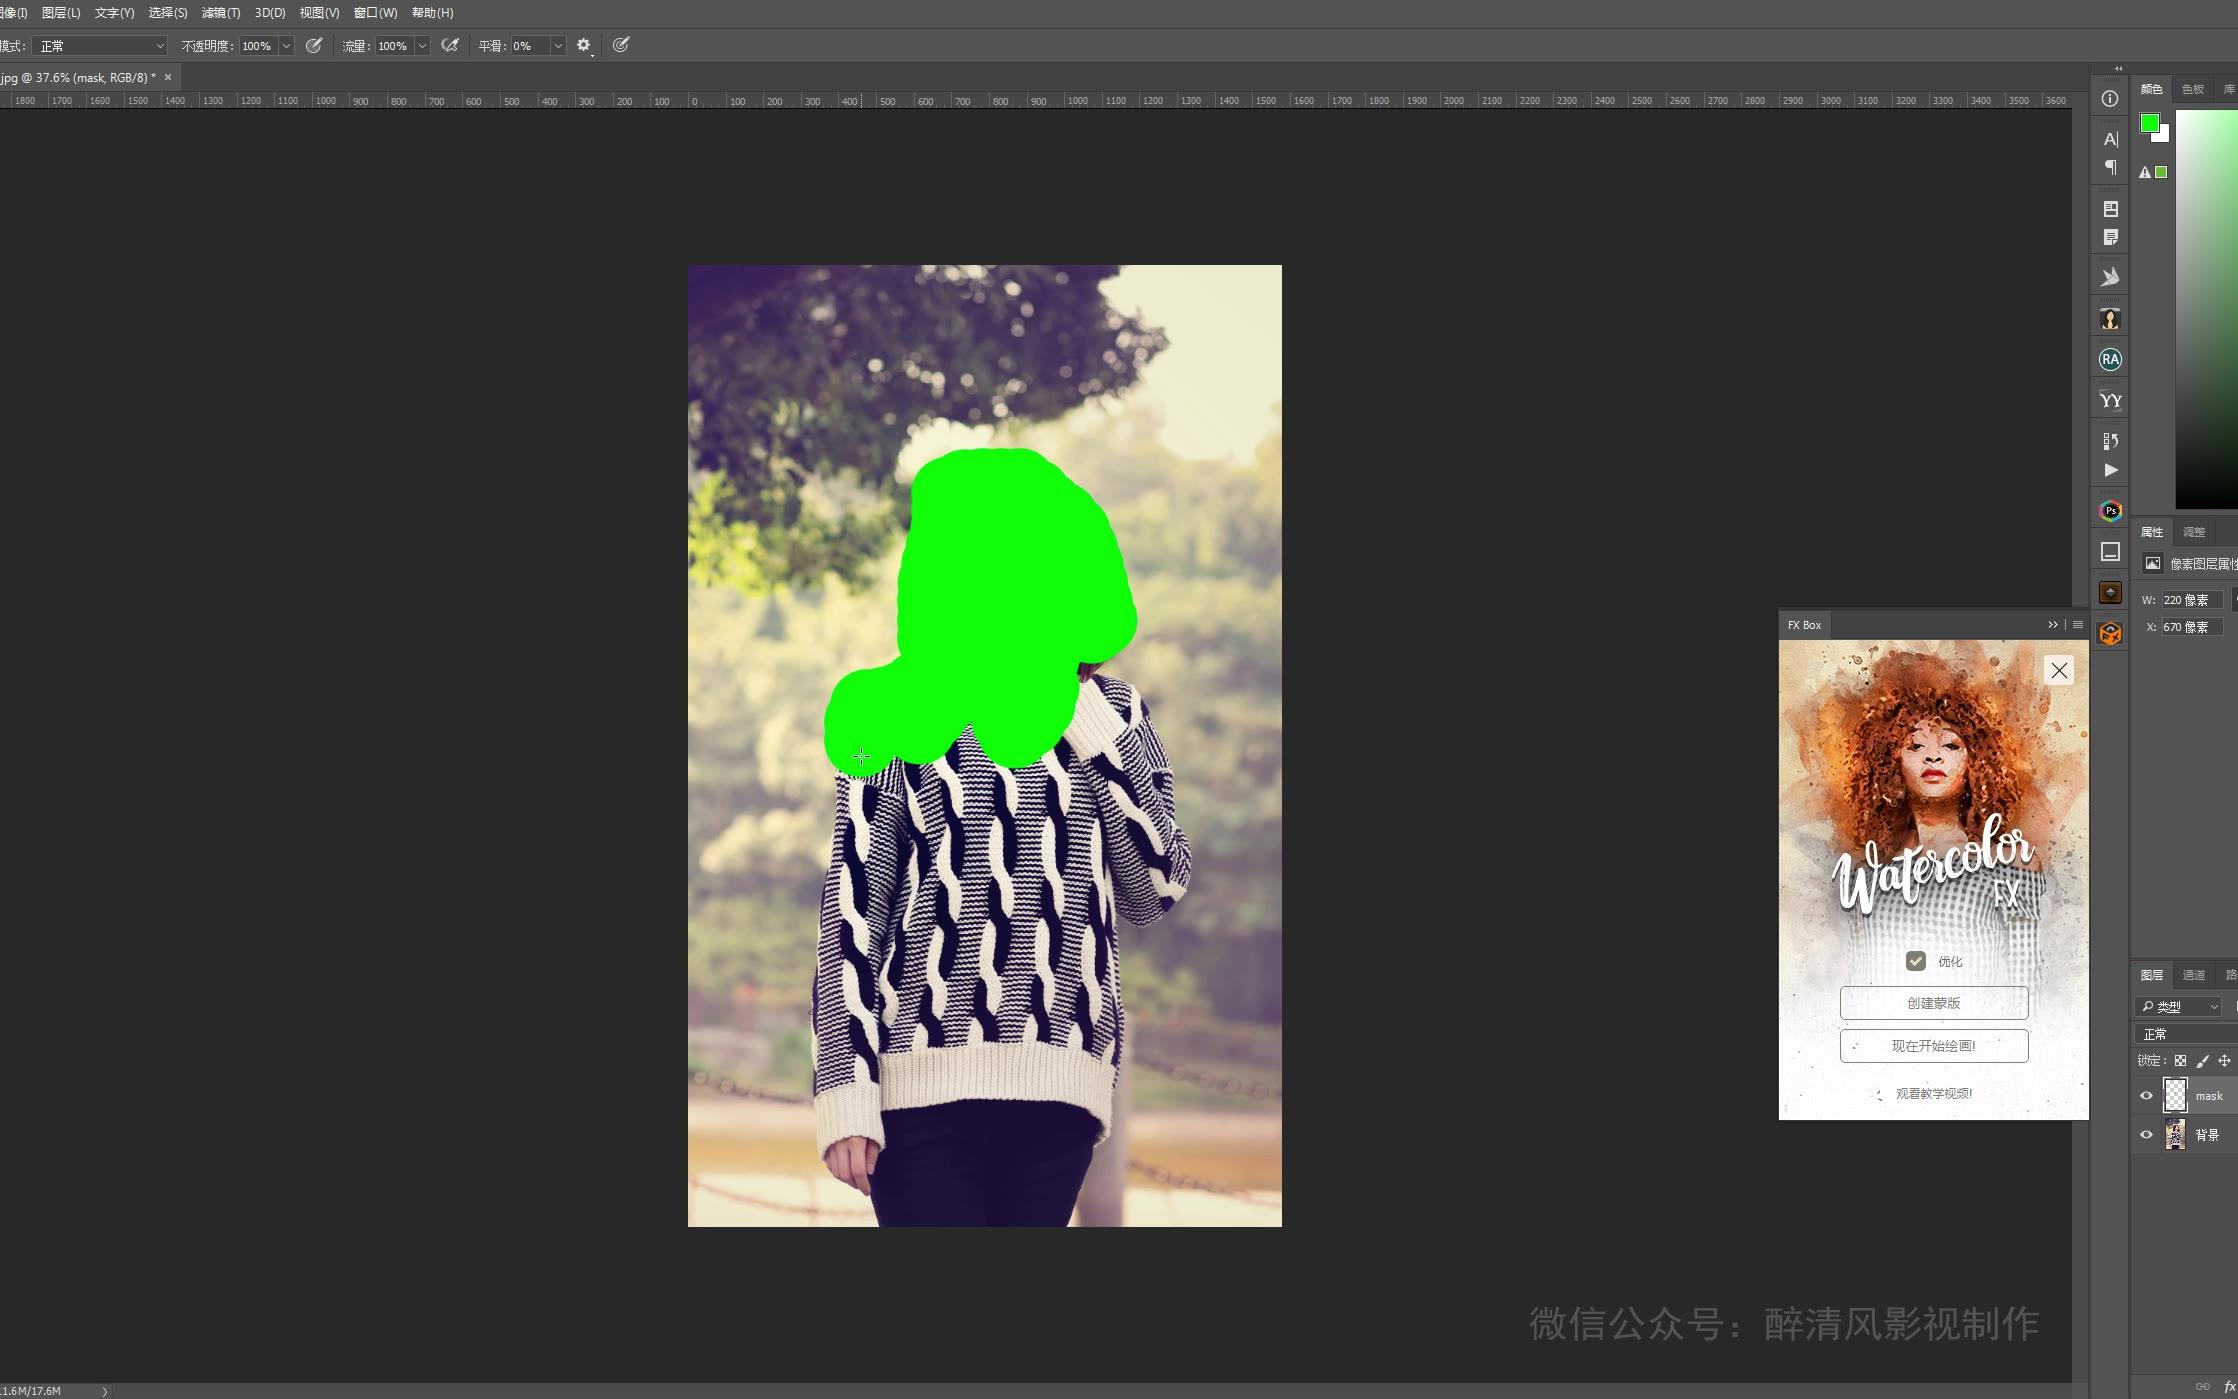Click the green foreground color swatch

[x=2148, y=123]
